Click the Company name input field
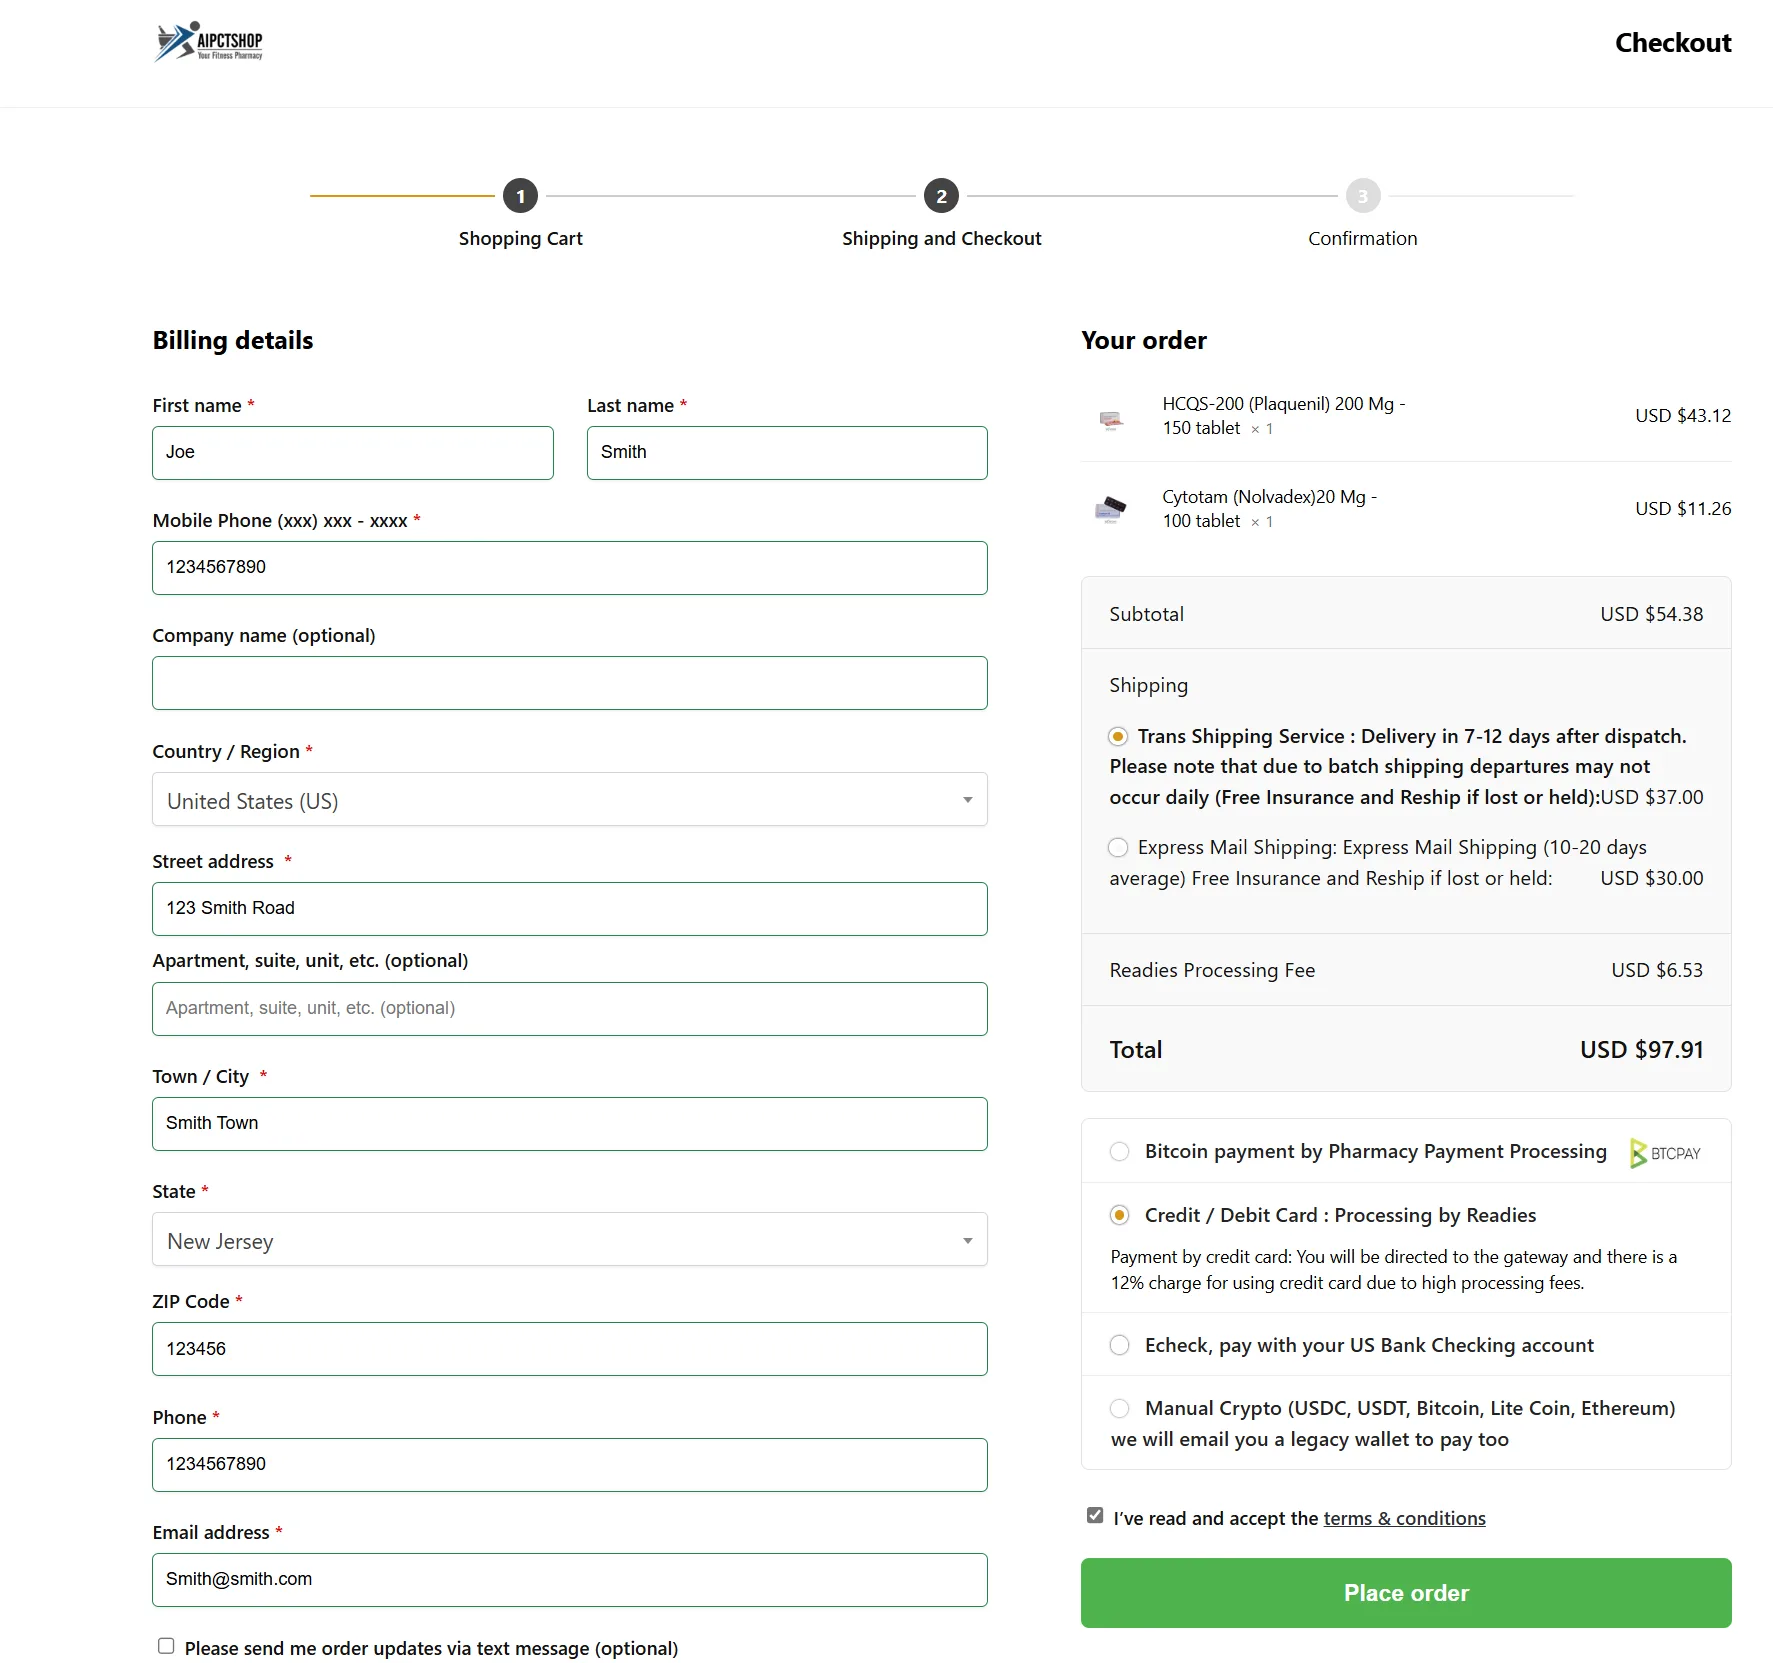The image size is (1773, 1663). [569, 683]
